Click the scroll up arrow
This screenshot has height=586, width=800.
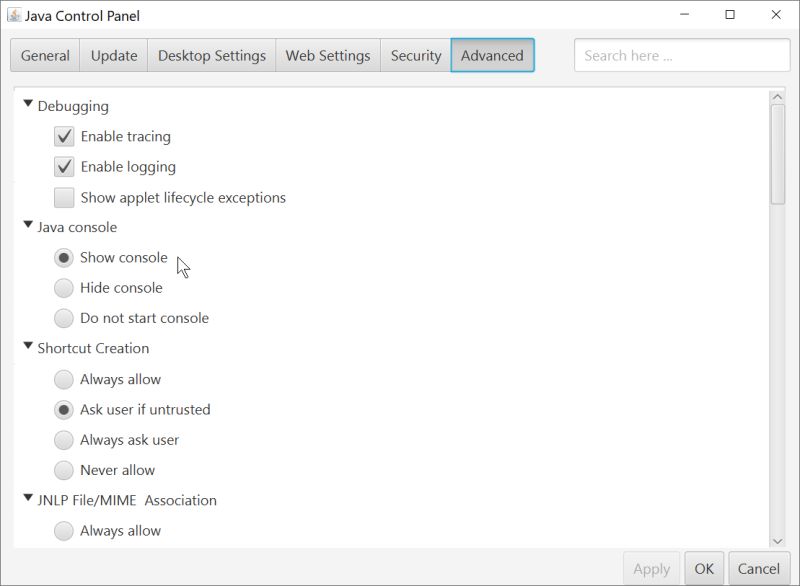click(778, 97)
